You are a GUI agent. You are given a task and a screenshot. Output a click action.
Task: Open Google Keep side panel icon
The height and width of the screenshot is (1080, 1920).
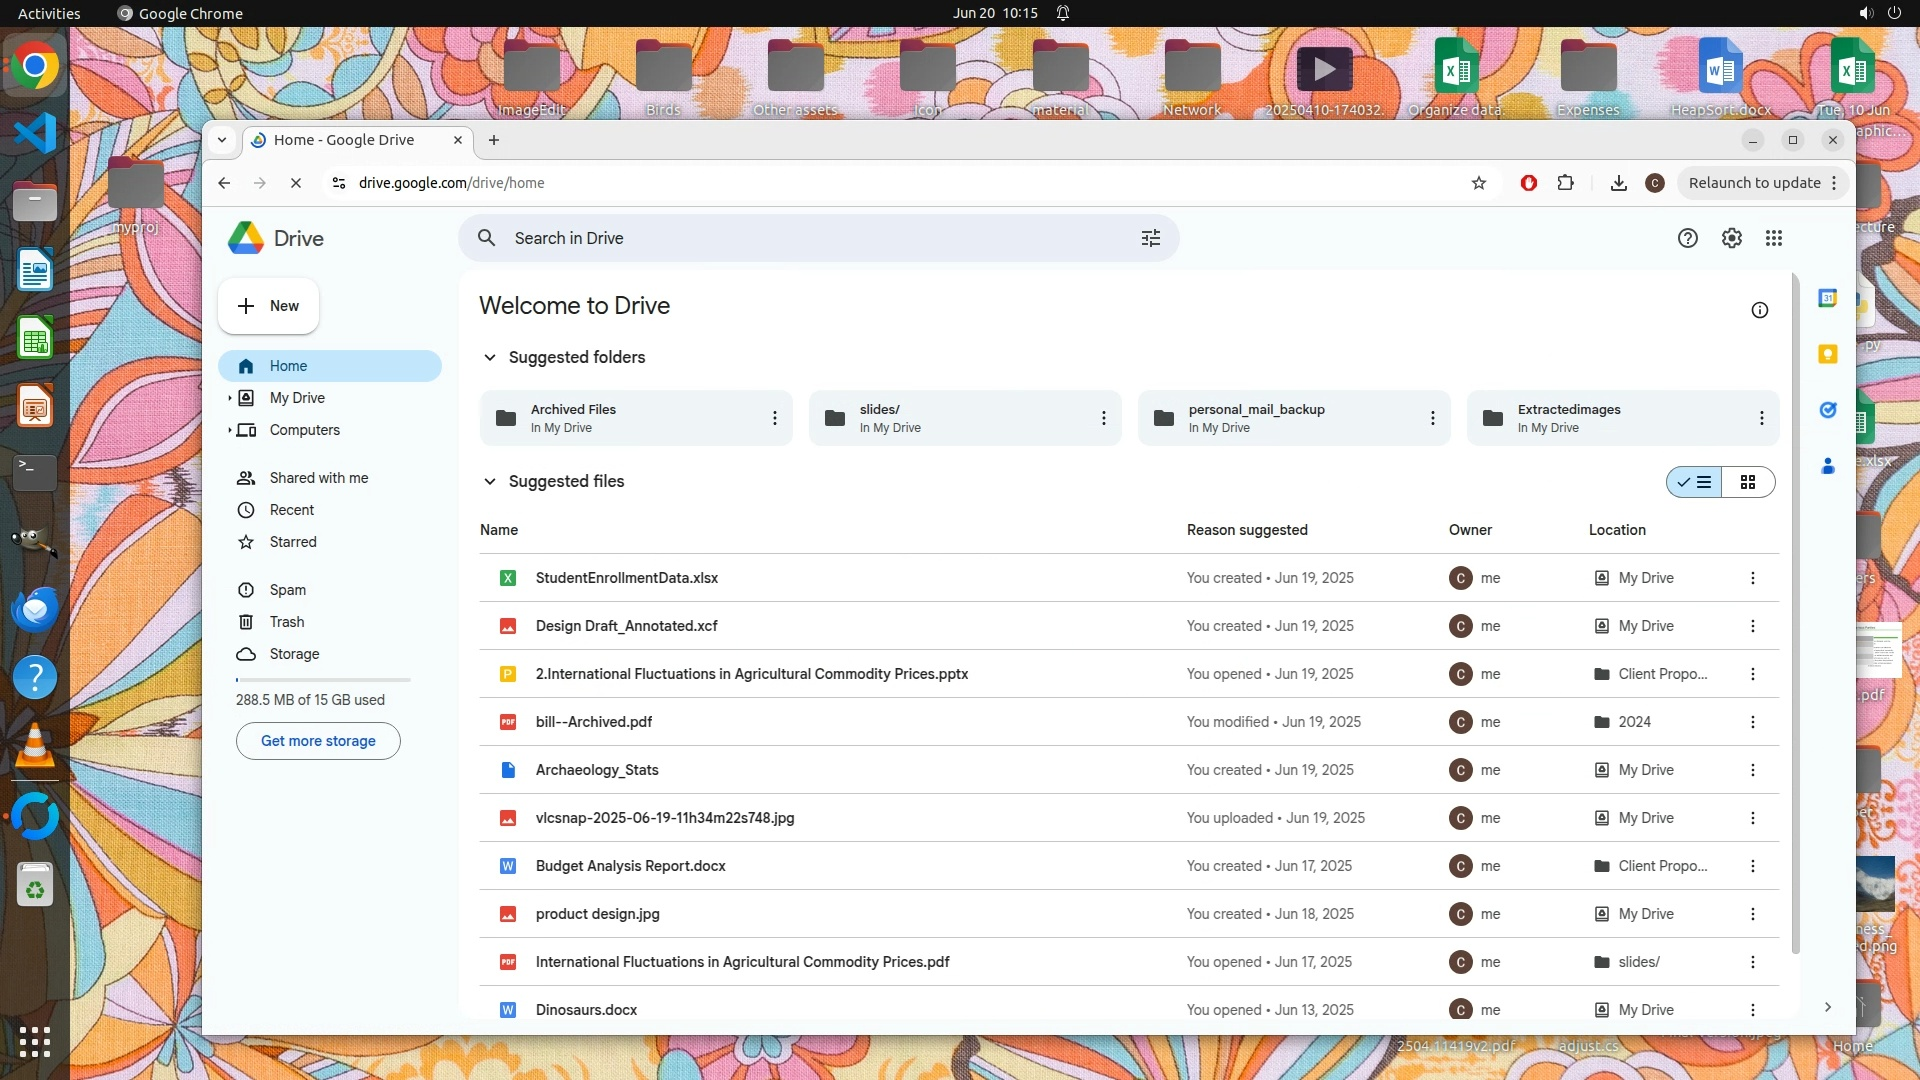point(1827,354)
